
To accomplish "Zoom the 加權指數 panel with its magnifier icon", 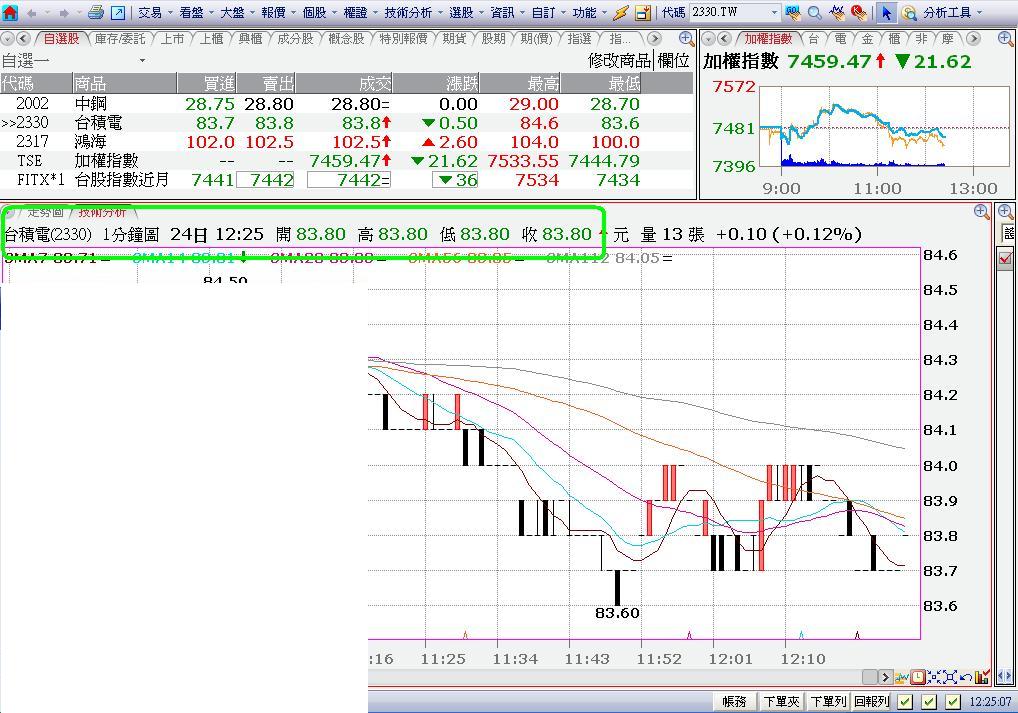I will click(x=1006, y=39).
